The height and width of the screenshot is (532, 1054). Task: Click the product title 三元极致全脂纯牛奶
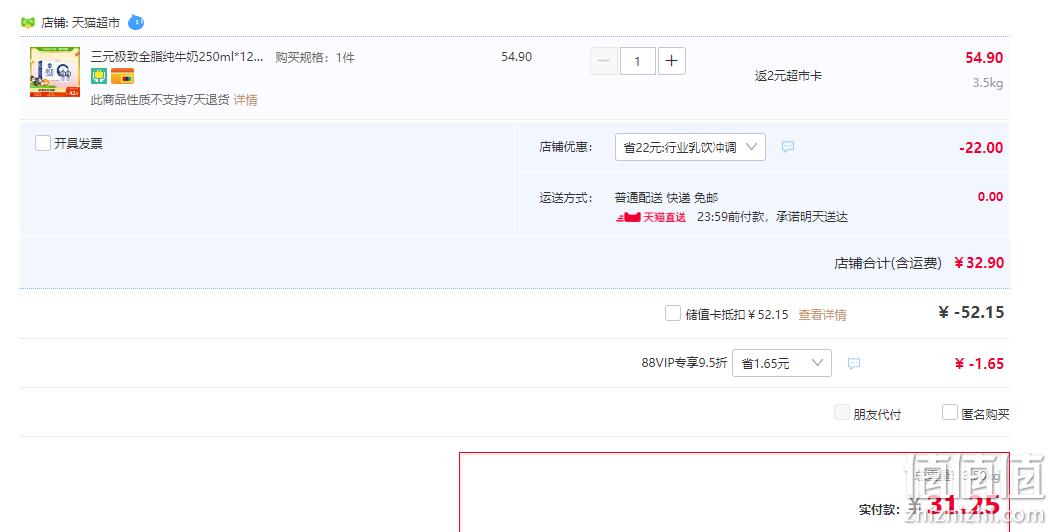177,56
